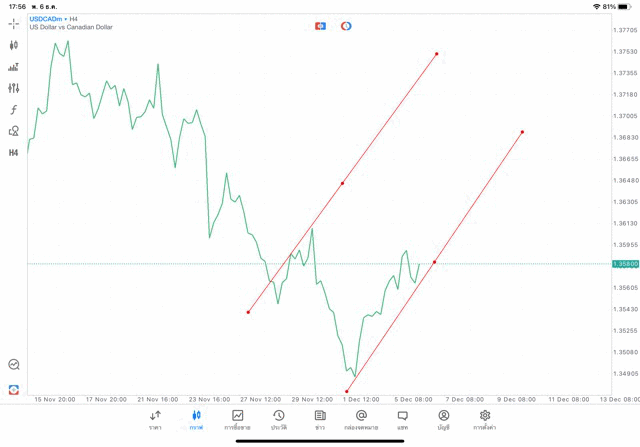Tap the red-blue trade panel icon
The height and width of the screenshot is (447, 640).
(14, 389)
